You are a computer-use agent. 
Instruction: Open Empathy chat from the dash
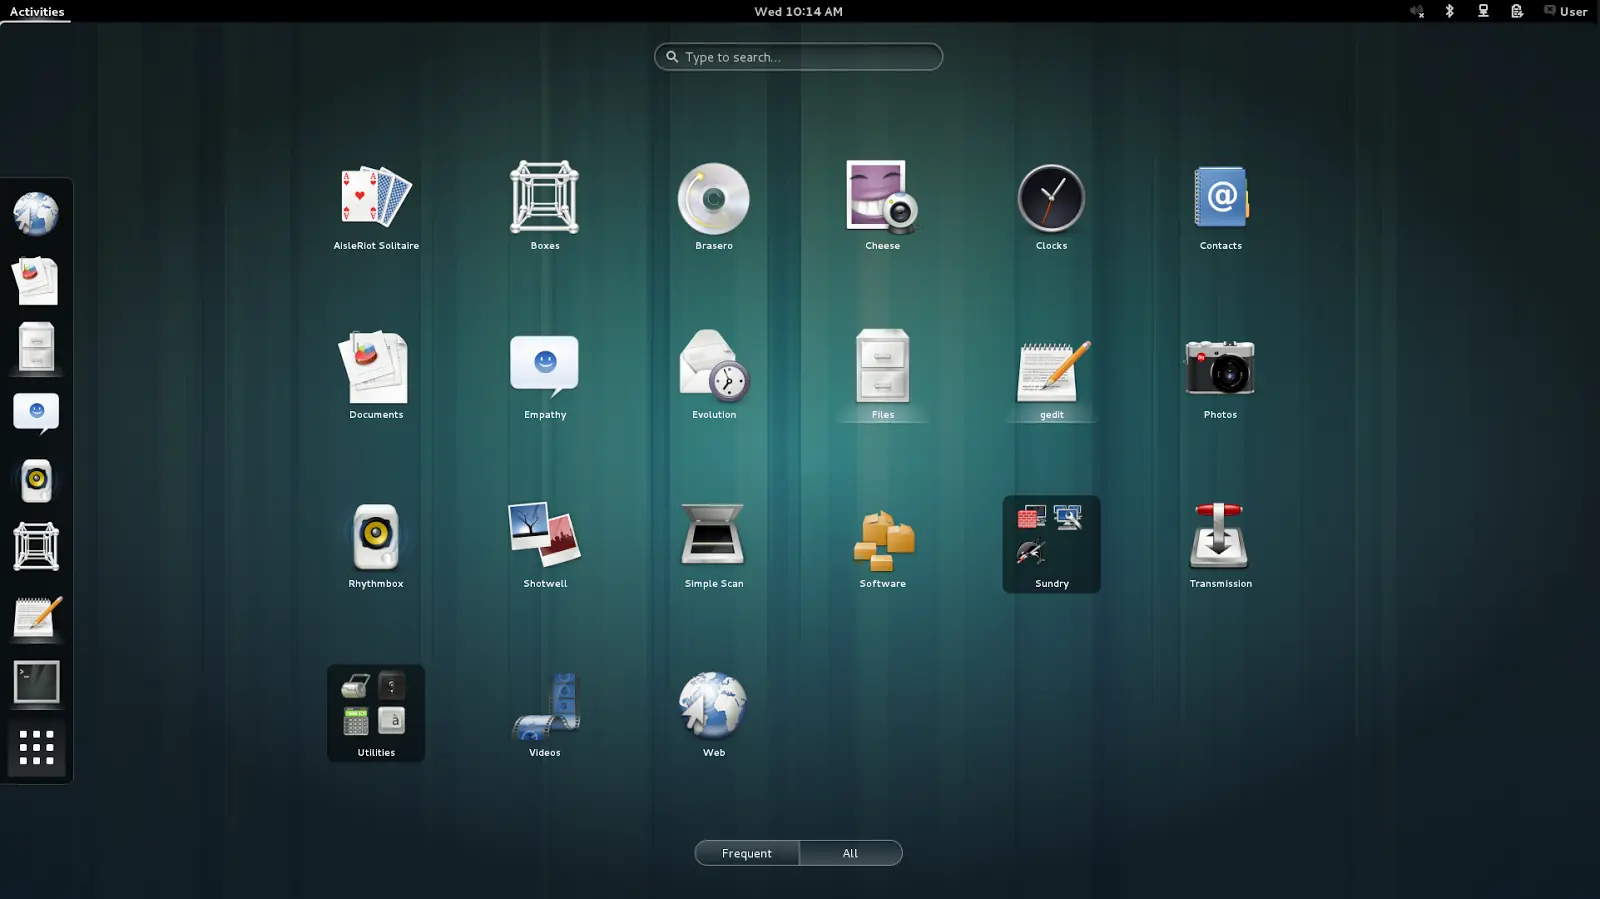pyautogui.click(x=36, y=414)
